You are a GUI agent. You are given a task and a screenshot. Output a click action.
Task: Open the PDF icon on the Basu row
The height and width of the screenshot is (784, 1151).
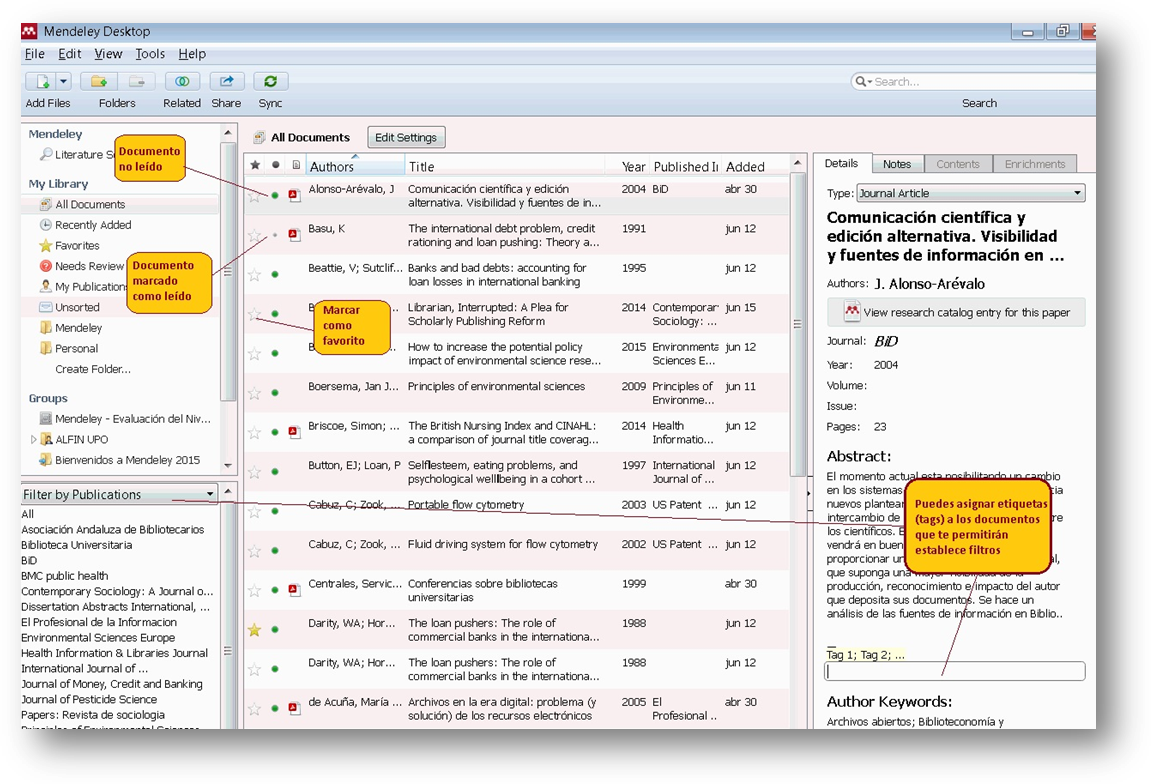click(x=294, y=234)
